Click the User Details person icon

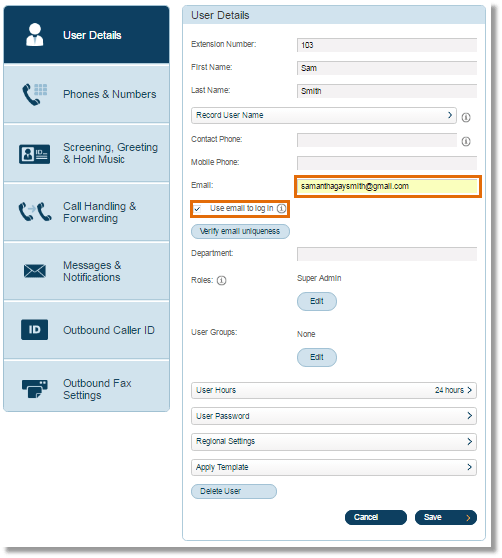pos(35,35)
